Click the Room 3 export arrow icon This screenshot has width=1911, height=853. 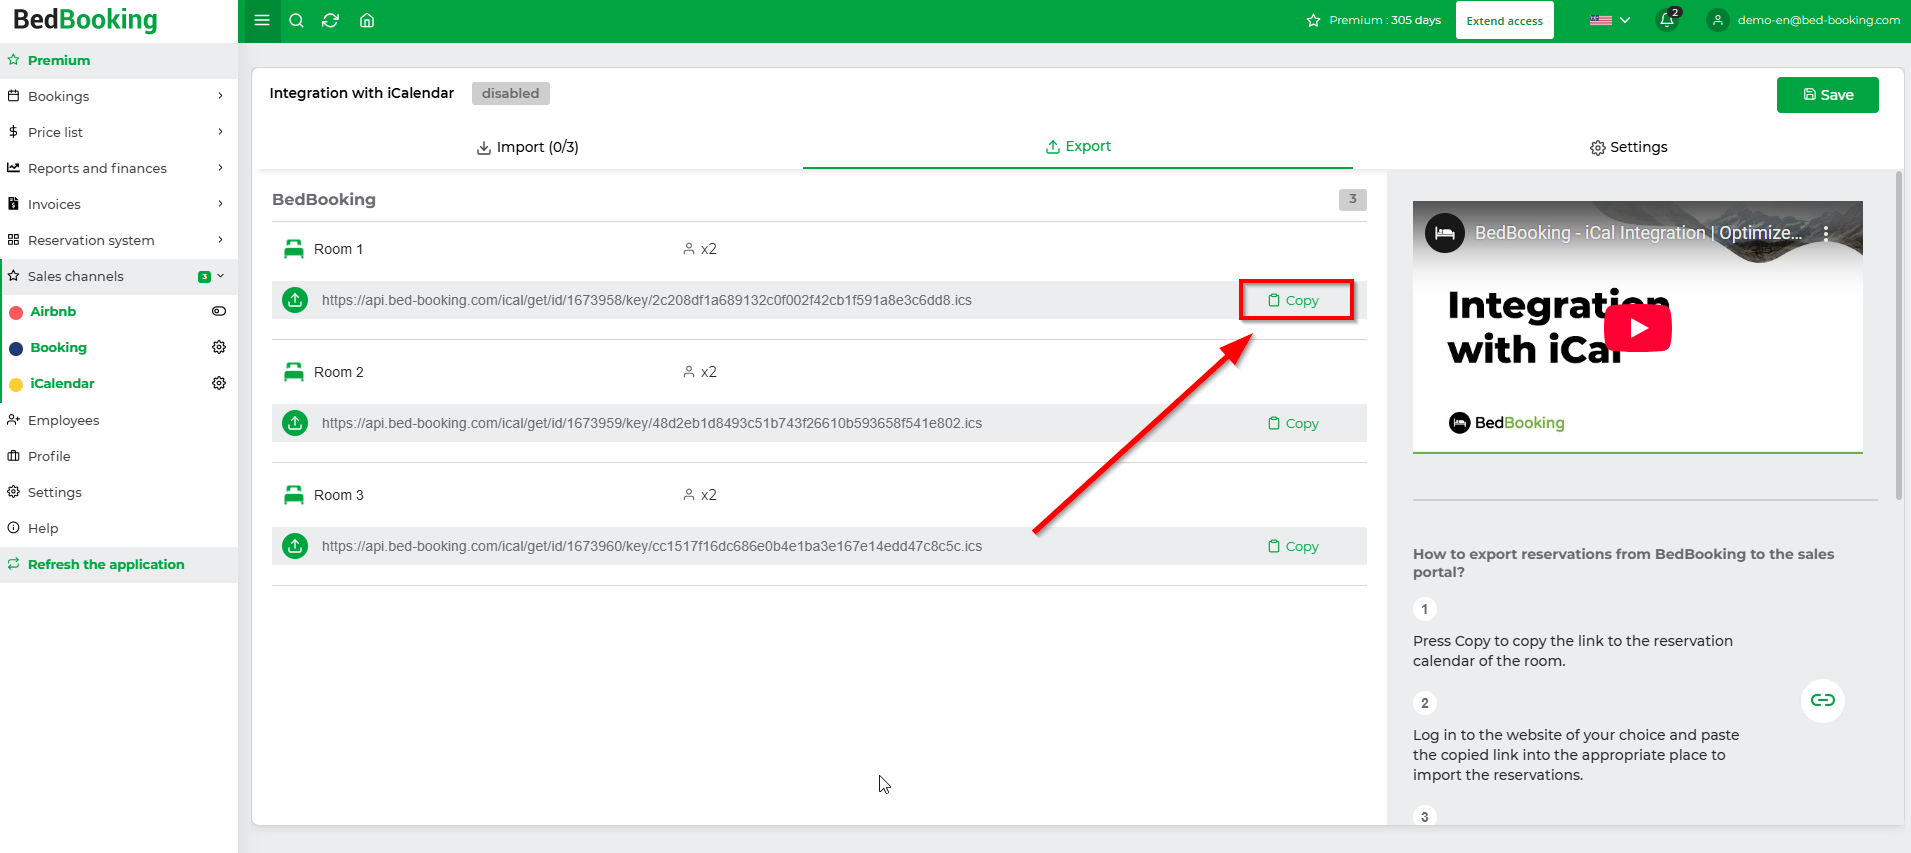pos(295,546)
